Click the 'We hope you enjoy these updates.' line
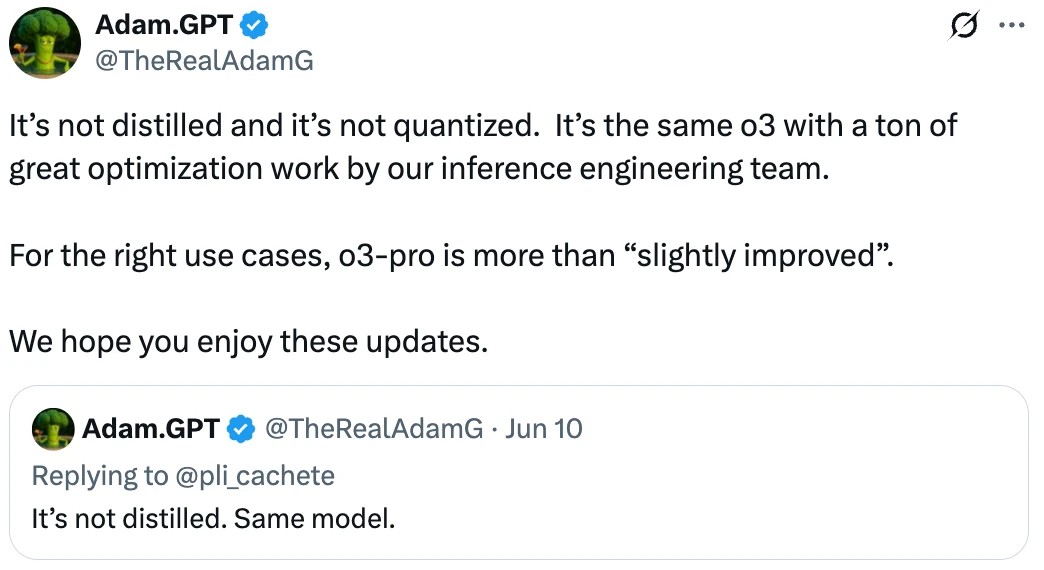This screenshot has height=570, width=1044. click(x=248, y=342)
